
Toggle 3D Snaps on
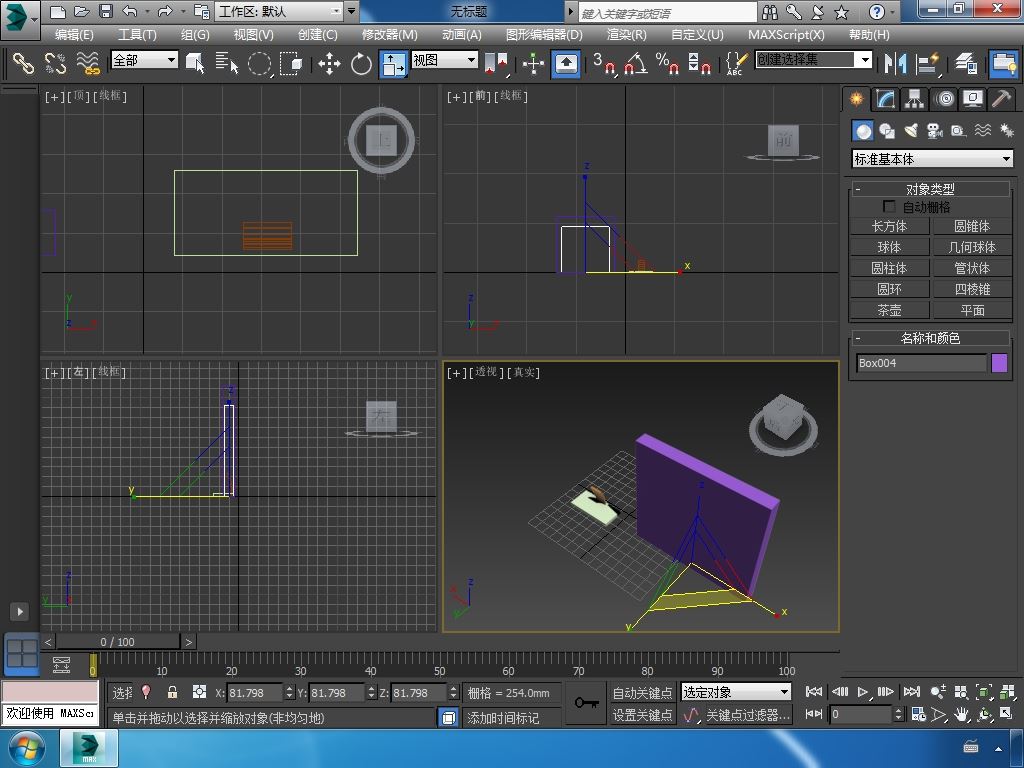[604, 63]
